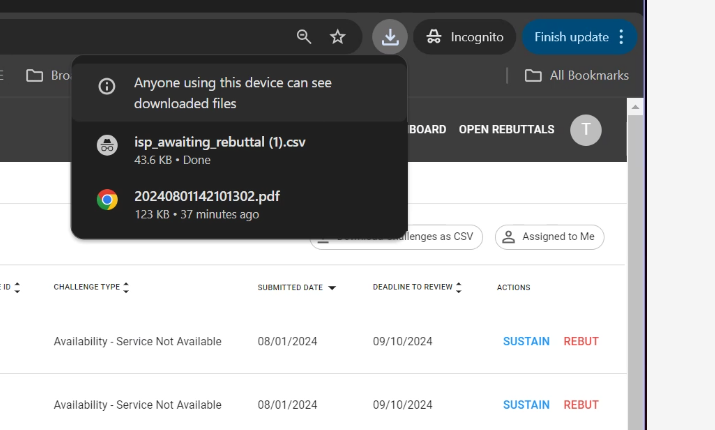
Task: Click the browser downloads icon
Action: click(x=390, y=37)
